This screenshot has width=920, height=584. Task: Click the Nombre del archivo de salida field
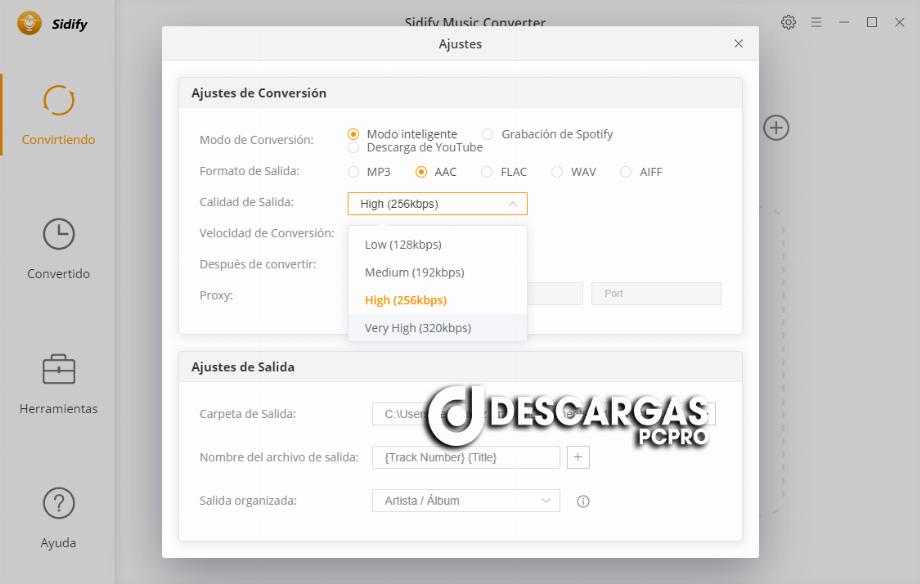tap(466, 457)
